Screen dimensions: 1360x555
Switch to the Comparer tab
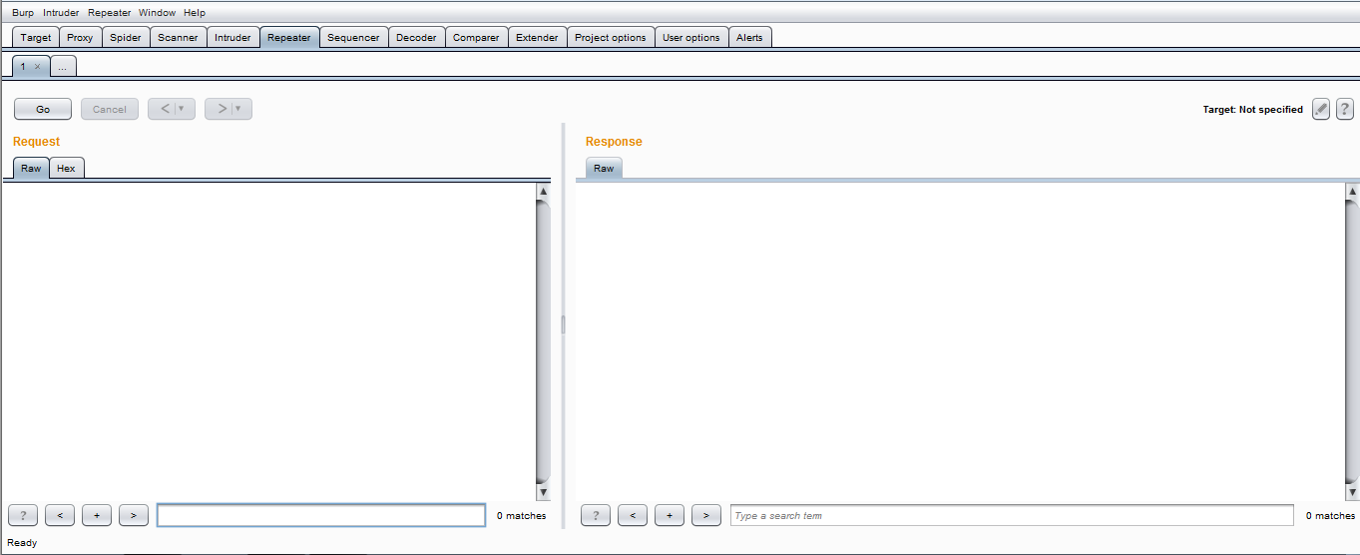pos(476,37)
